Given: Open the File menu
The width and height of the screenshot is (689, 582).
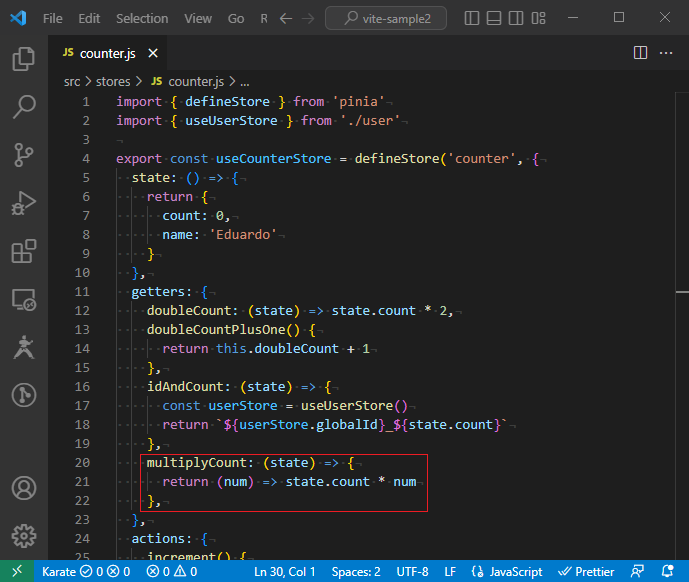Looking at the screenshot, I should [x=53, y=18].
